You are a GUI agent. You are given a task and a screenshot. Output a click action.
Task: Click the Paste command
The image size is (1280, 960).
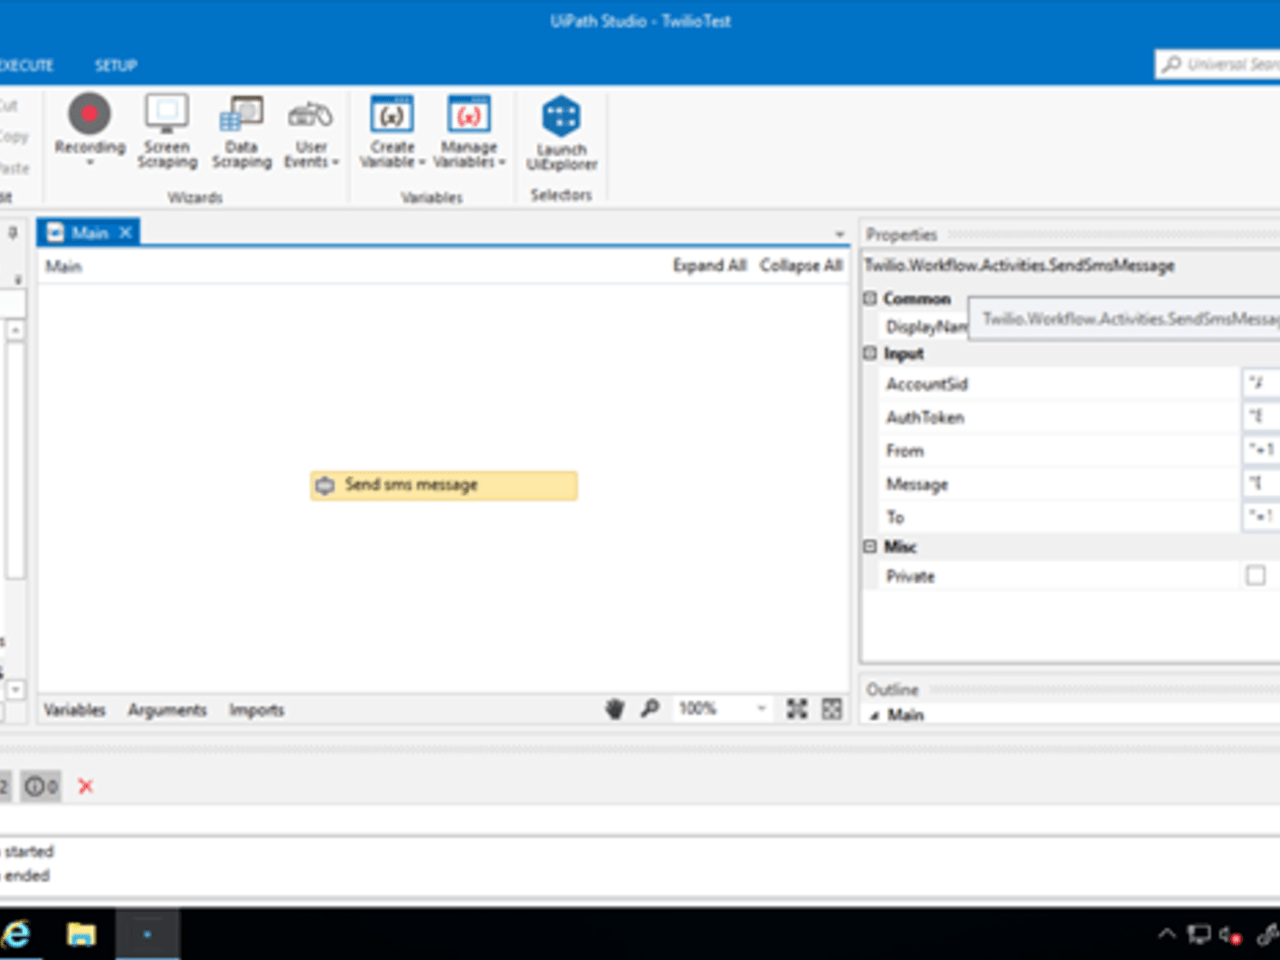tap(14, 168)
